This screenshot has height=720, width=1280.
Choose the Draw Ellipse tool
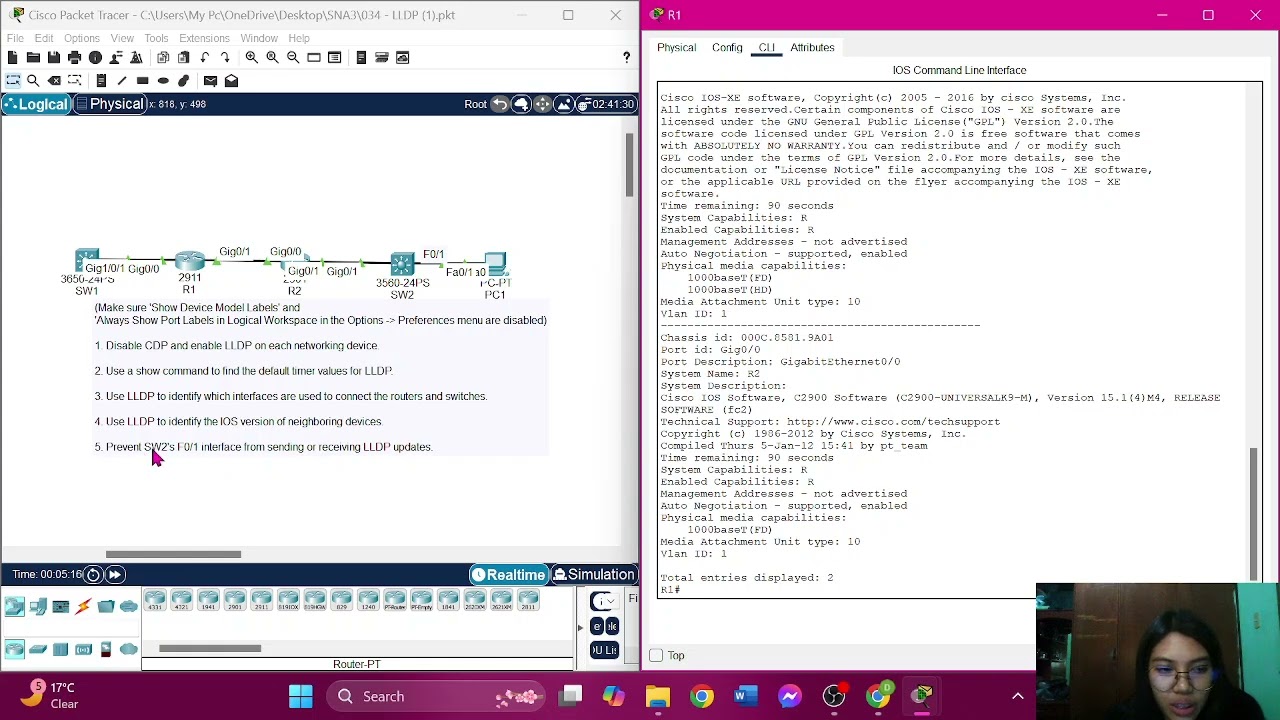[x=163, y=81]
